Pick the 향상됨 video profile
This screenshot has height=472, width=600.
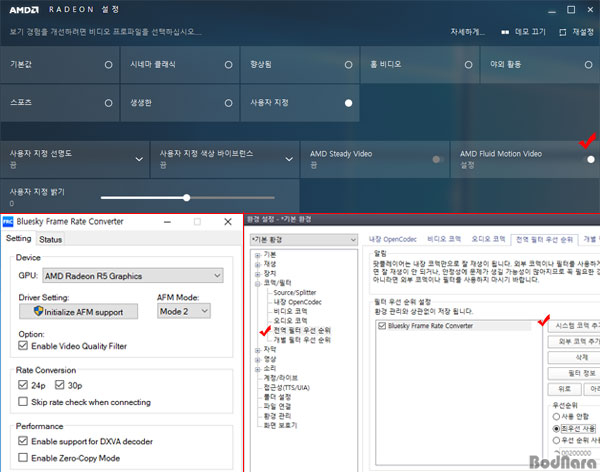point(300,65)
